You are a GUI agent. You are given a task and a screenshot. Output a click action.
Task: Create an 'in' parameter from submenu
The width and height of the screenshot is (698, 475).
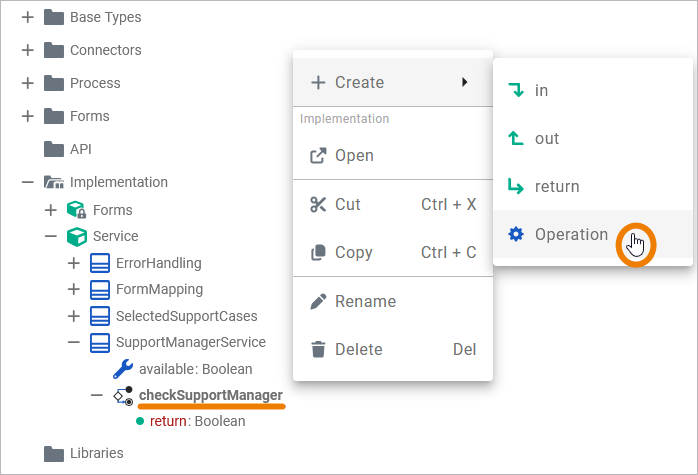coord(541,91)
